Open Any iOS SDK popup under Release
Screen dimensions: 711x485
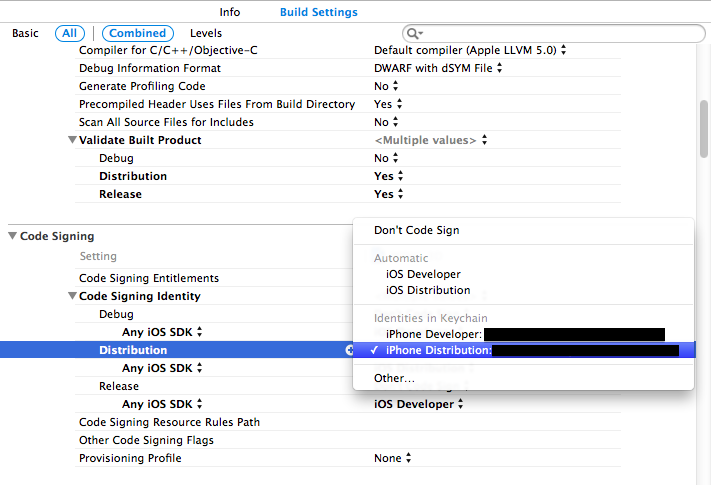click(x=162, y=404)
